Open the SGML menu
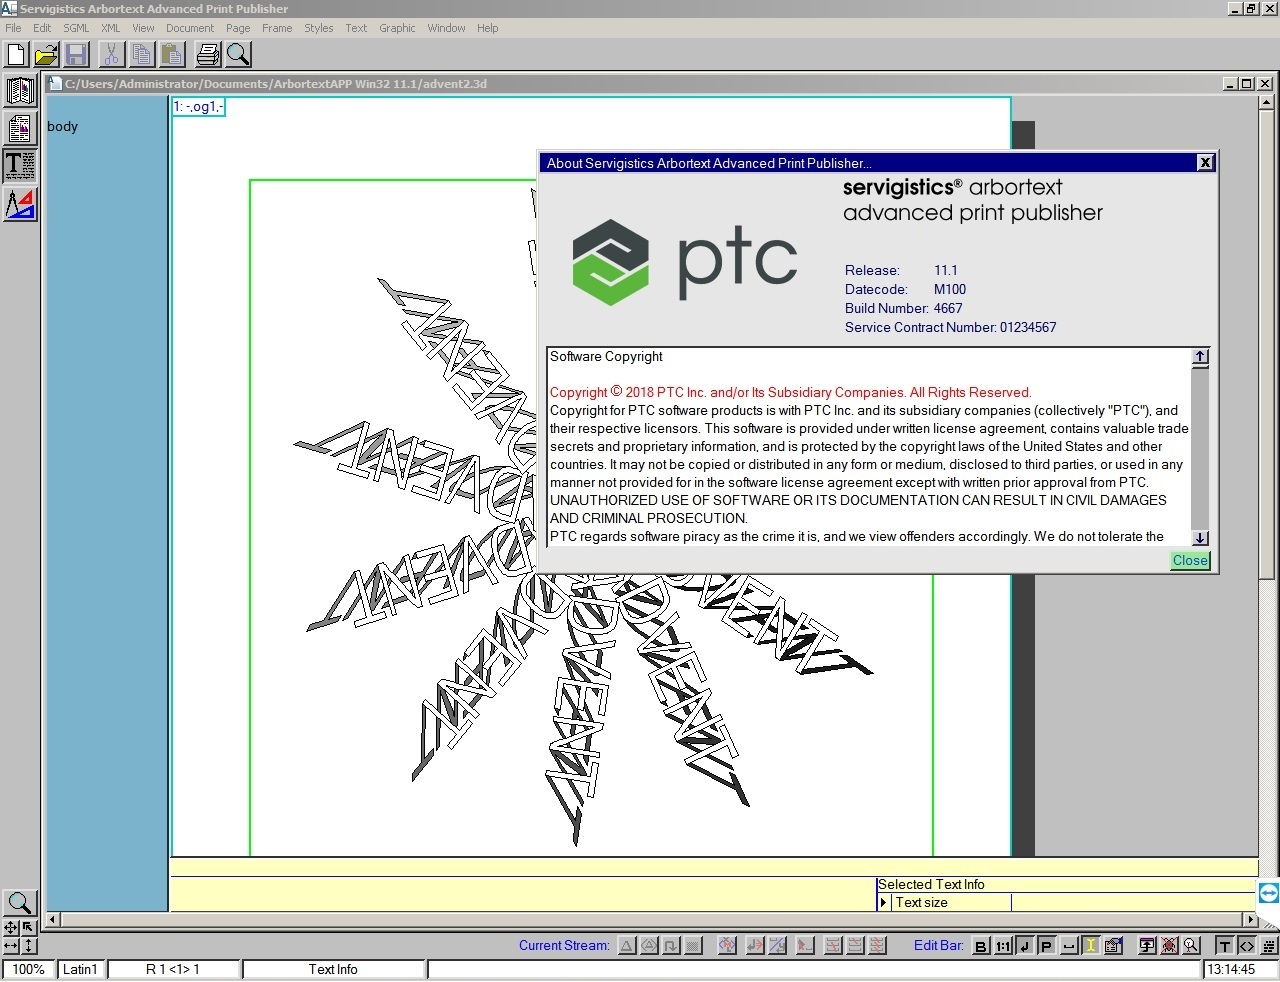Image resolution: width=1280 pixels, height=982 pixels. click(x=76, y=28)
